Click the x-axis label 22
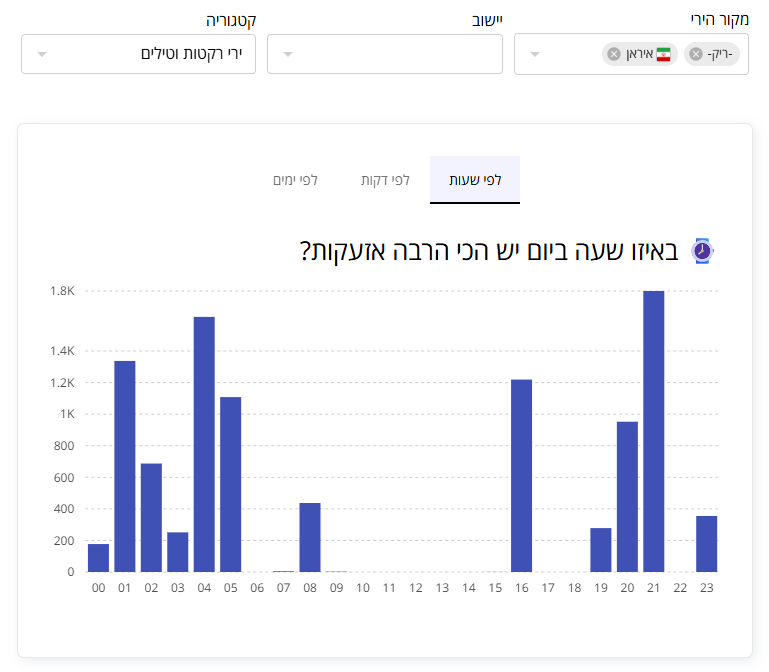The height and width of the screenshot is (672, 769). pos(680,588)
